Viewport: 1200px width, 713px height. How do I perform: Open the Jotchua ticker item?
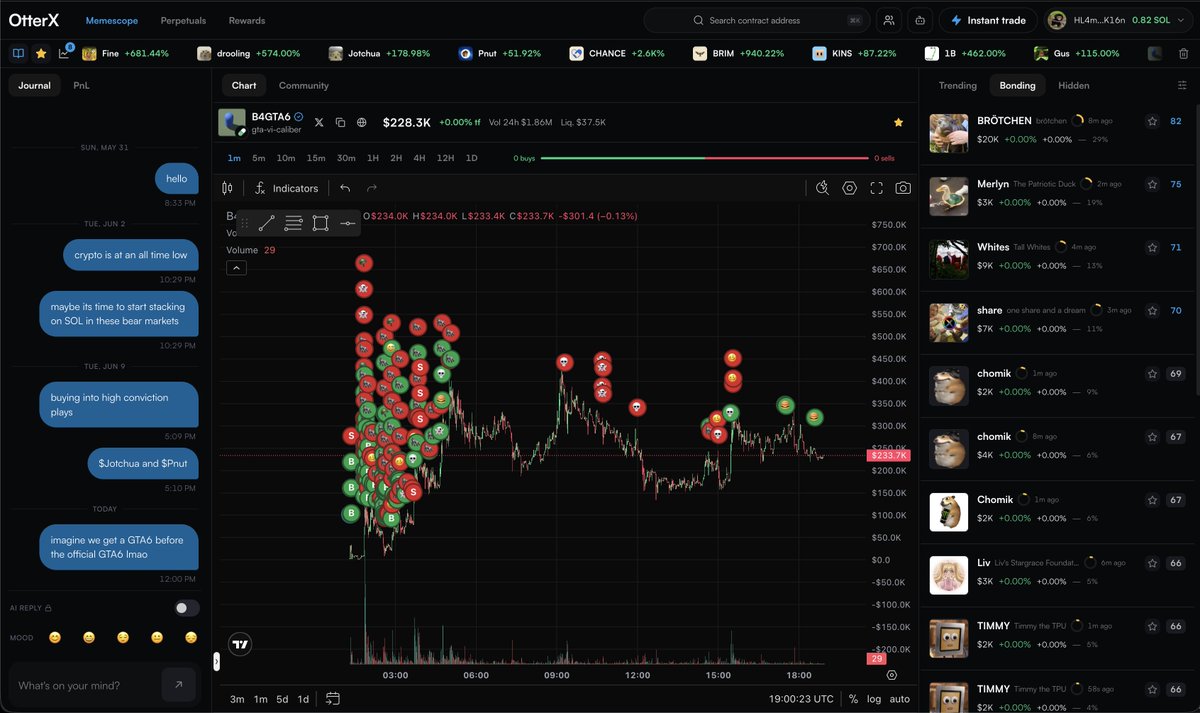tap(380, 53)
